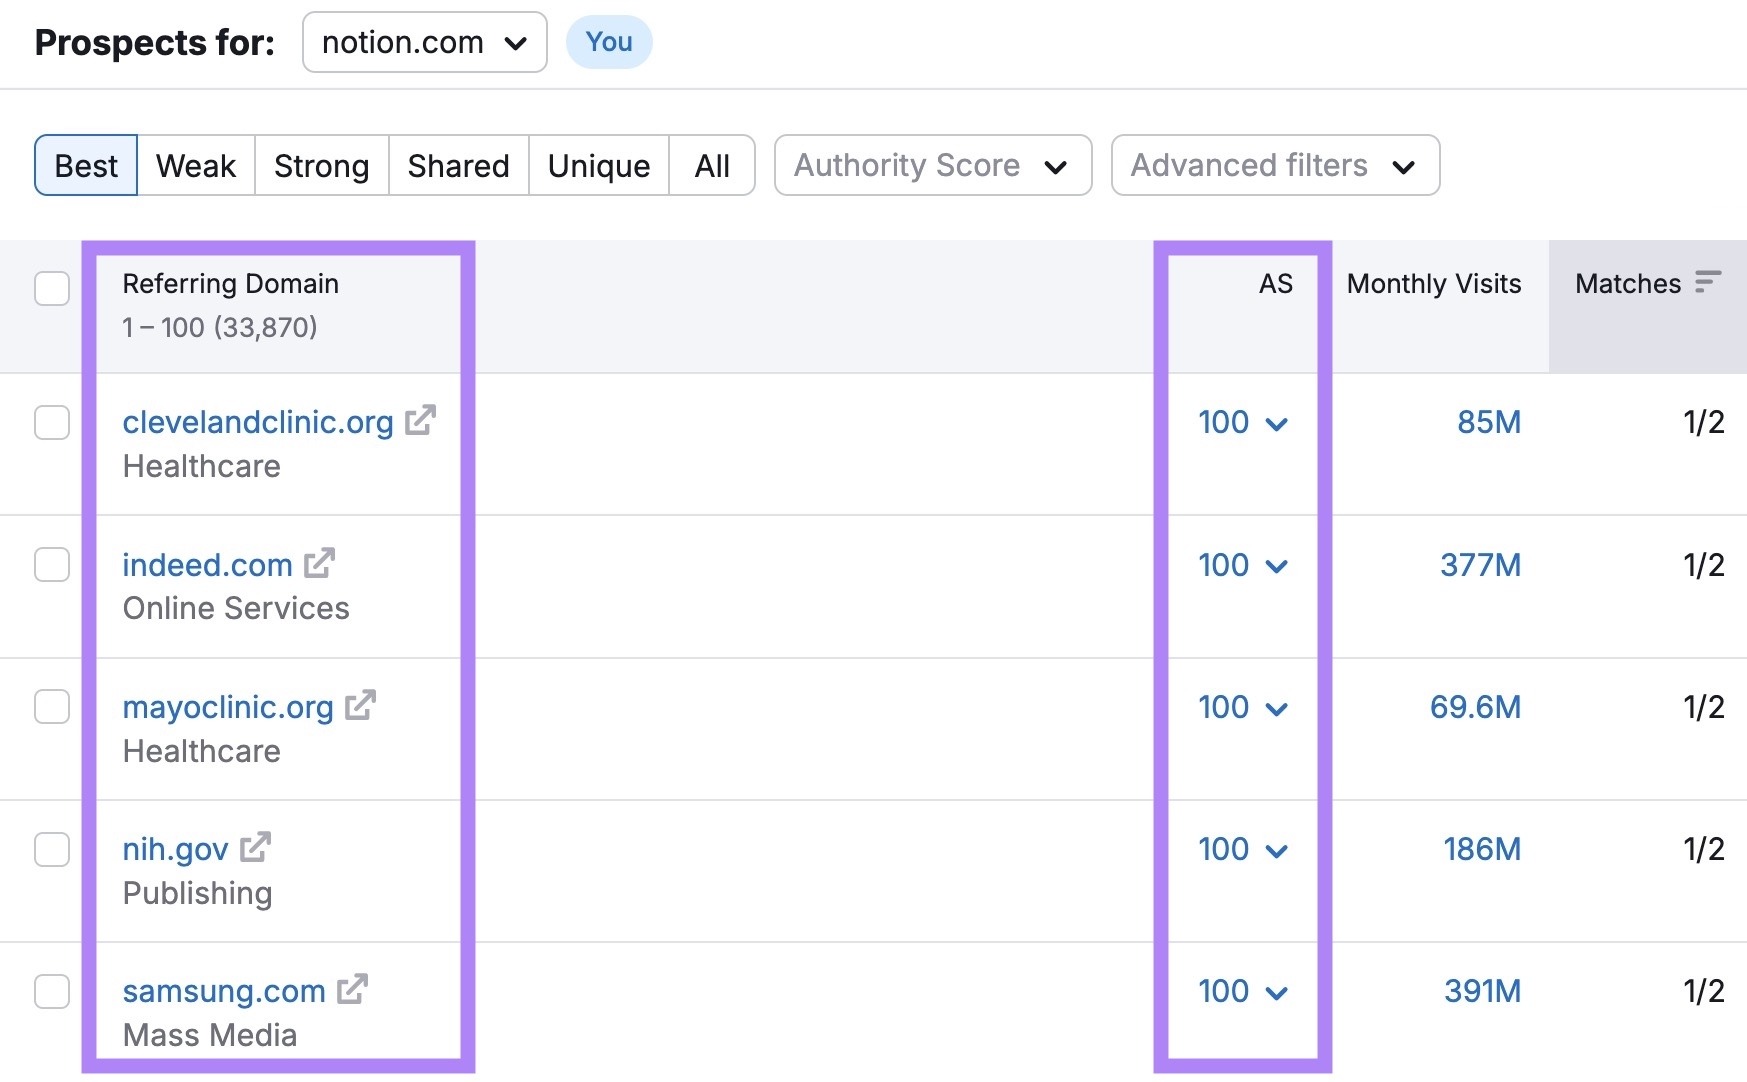
Task: Click Healthcare category under clevelandclinic.org
Action: 201,466
